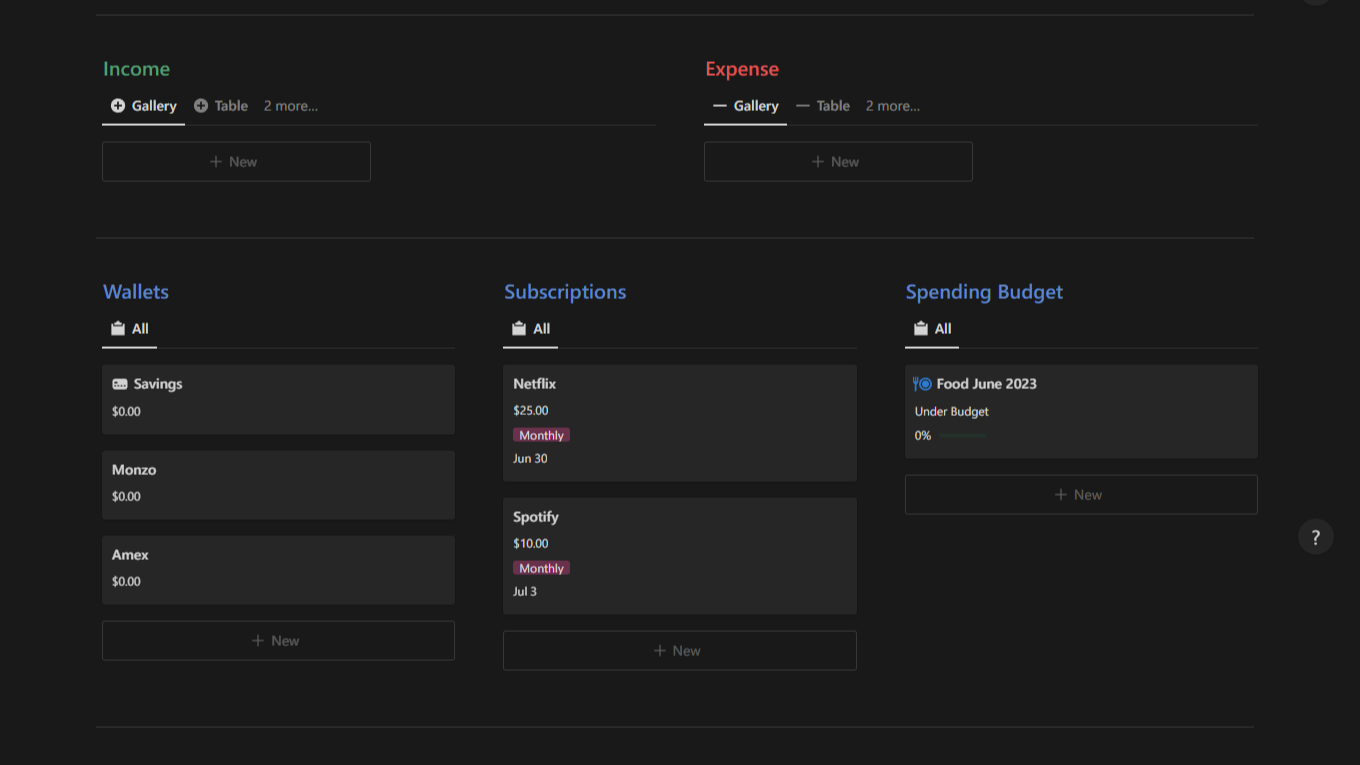Open the Food June 2023 budget card
The image size is (1360, 765).
(1081, 411)
